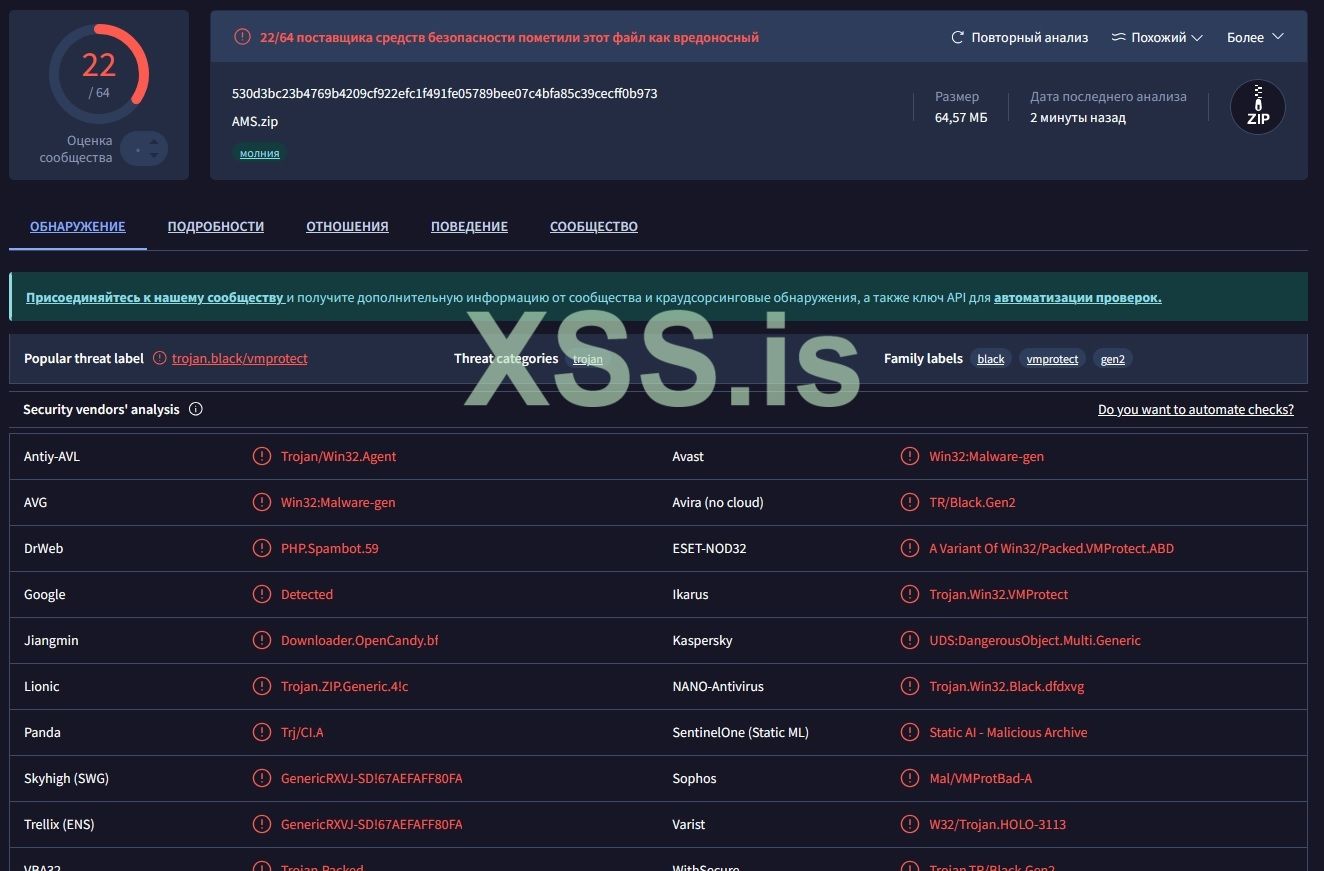
Task: Click the warning icon in NANO-Antivirus row
Action: point(910,686)
